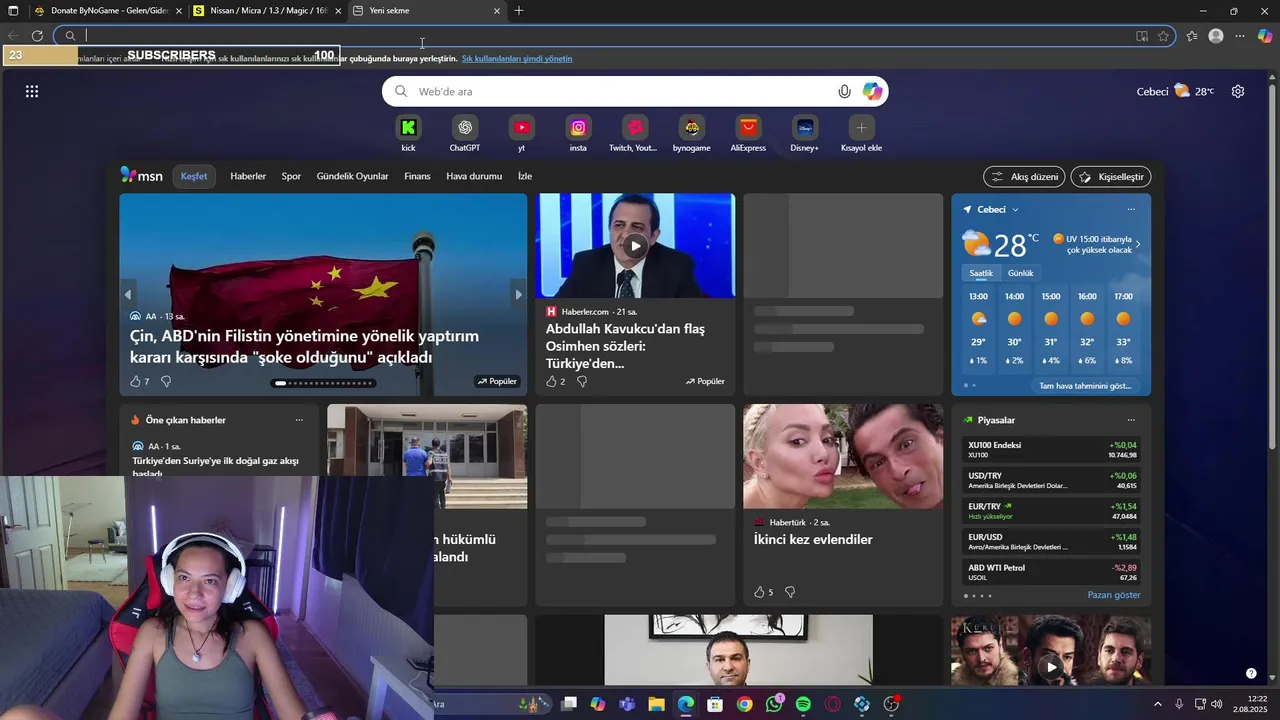Select the Keşfet tab

(x=194, y=176)
